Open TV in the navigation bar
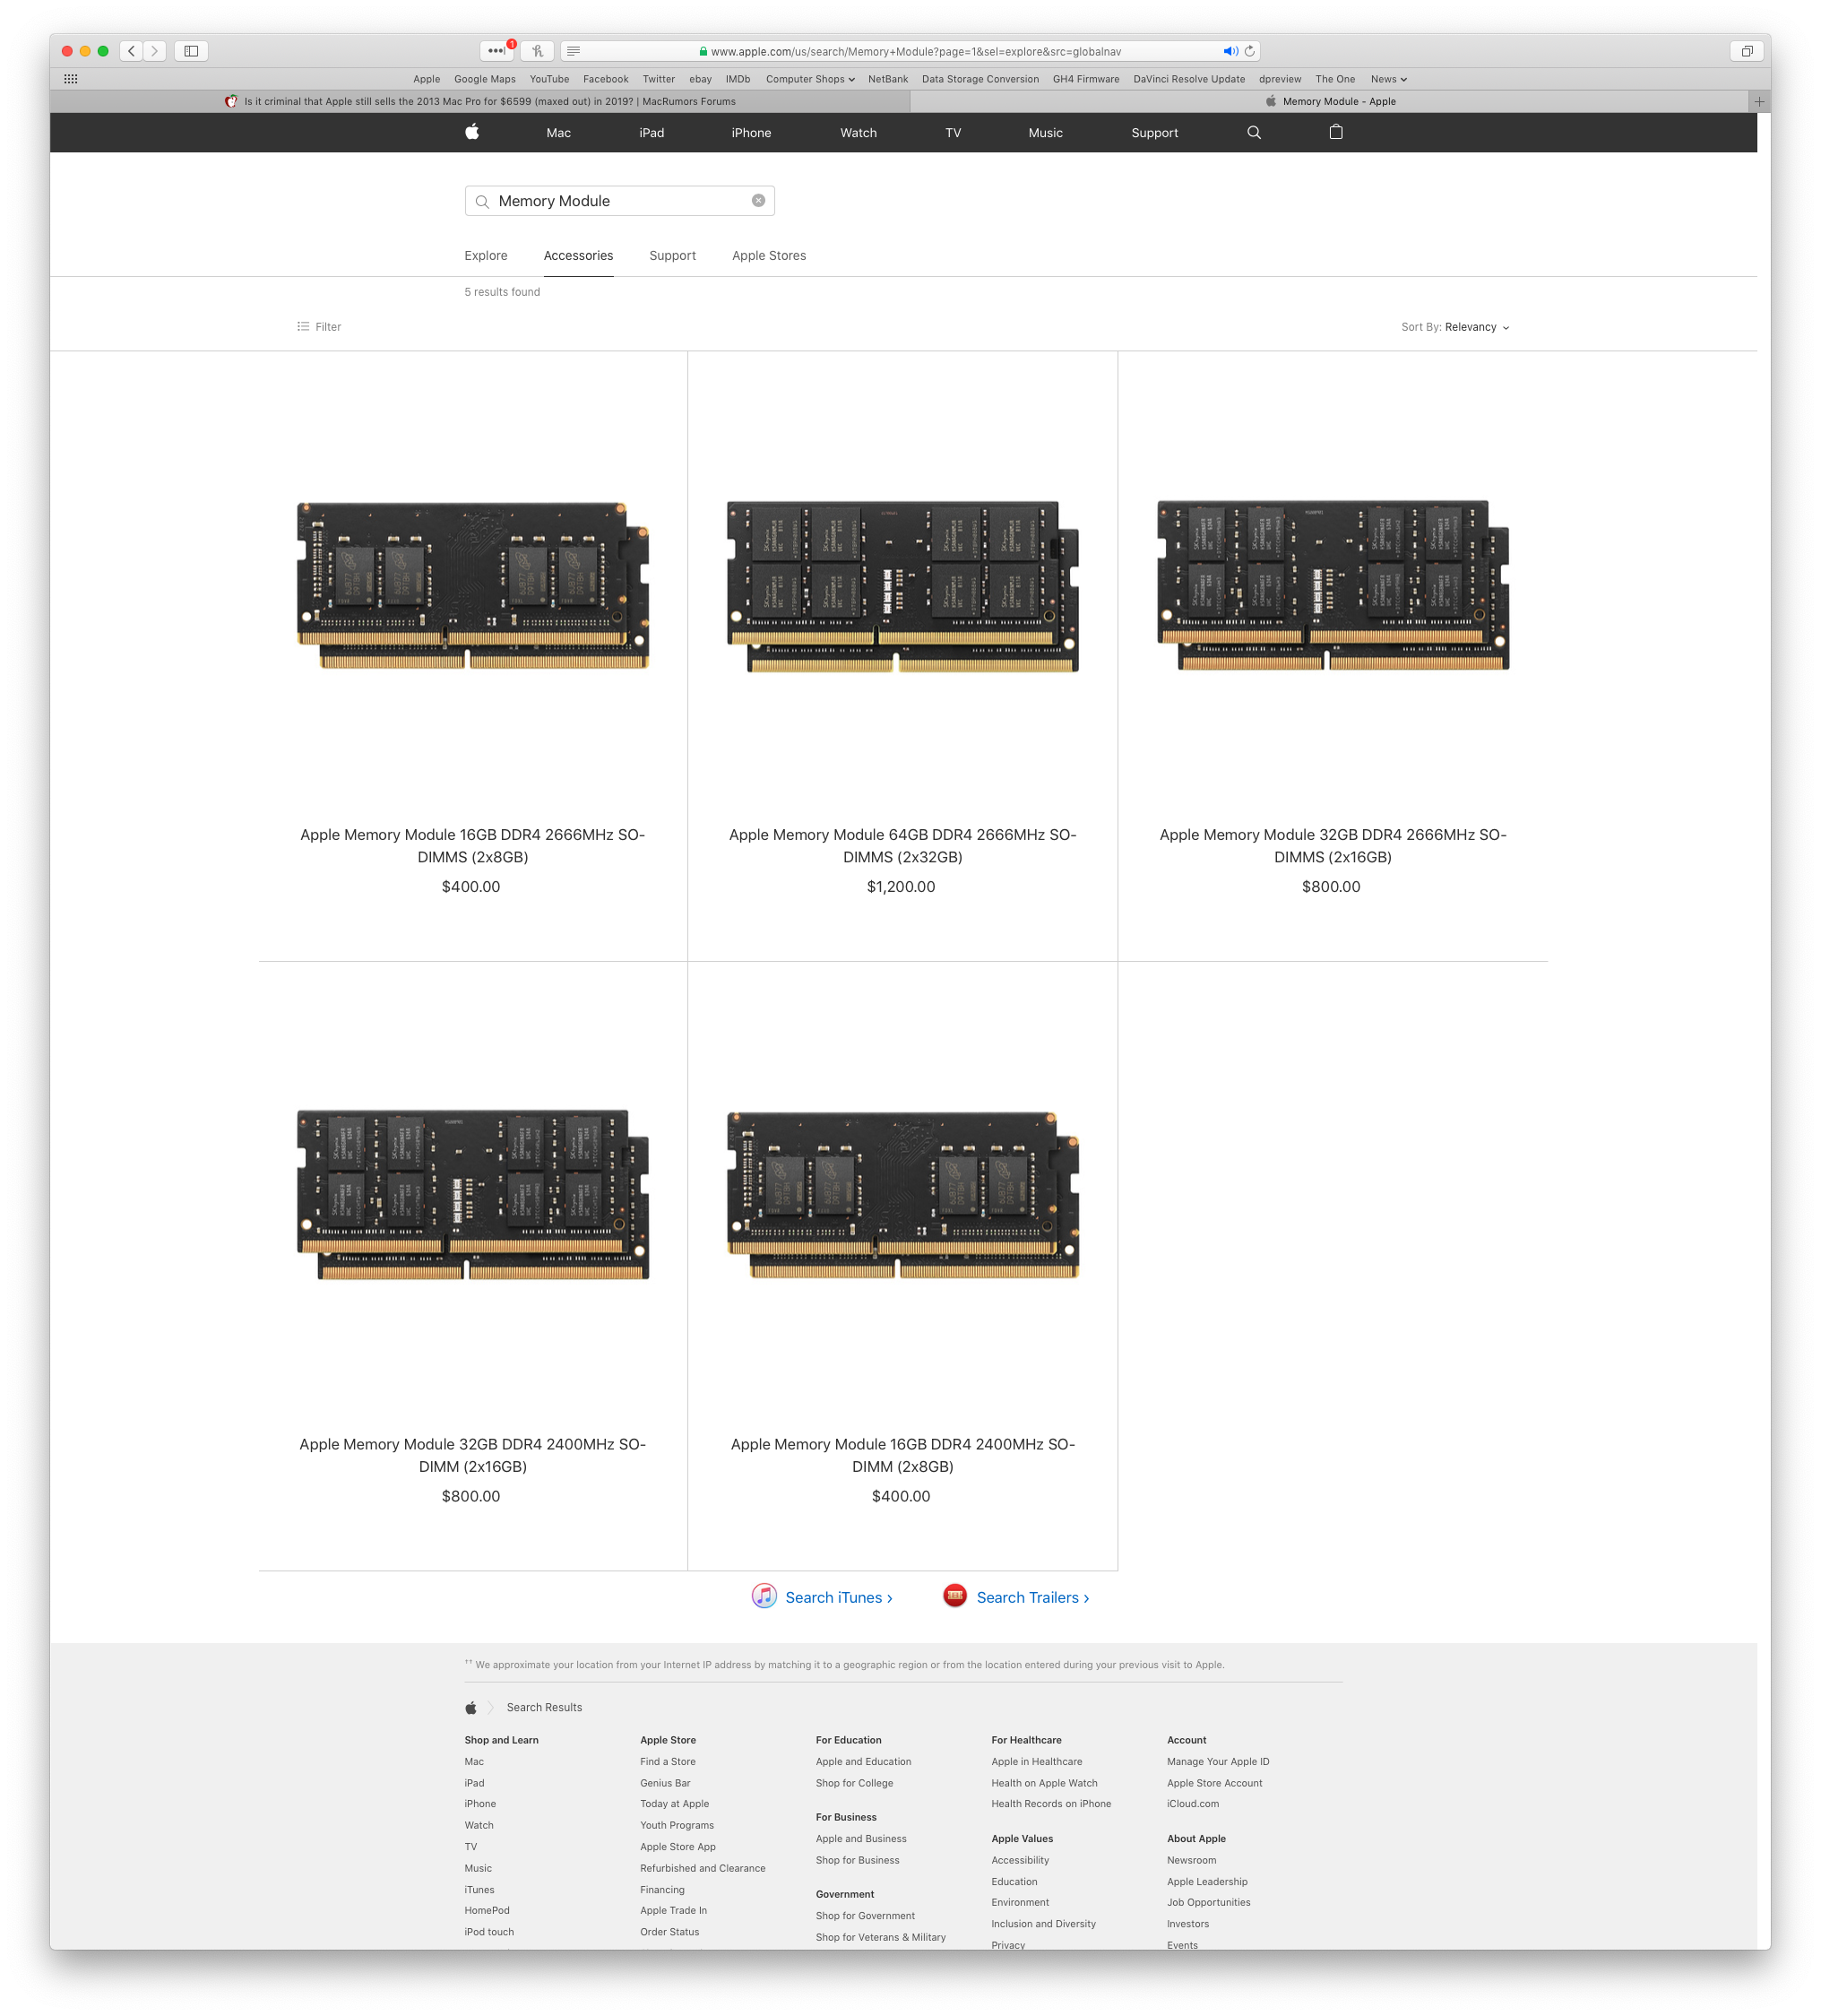Screen dimensions: 1821x2016 tap(953, 133)
